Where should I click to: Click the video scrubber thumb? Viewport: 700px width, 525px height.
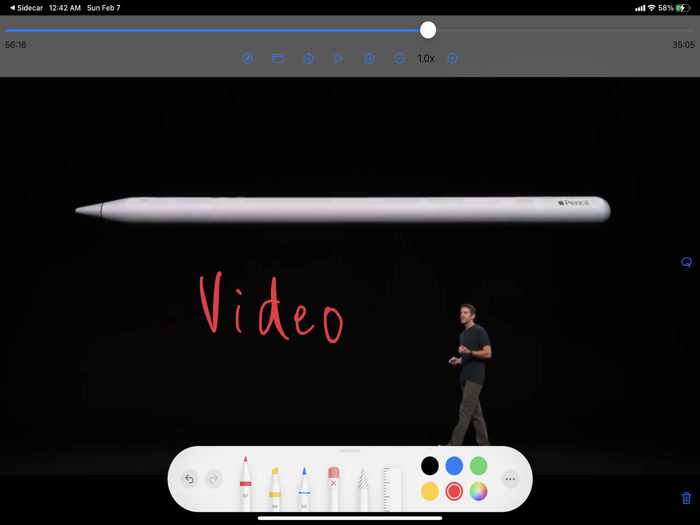point(428,30)
